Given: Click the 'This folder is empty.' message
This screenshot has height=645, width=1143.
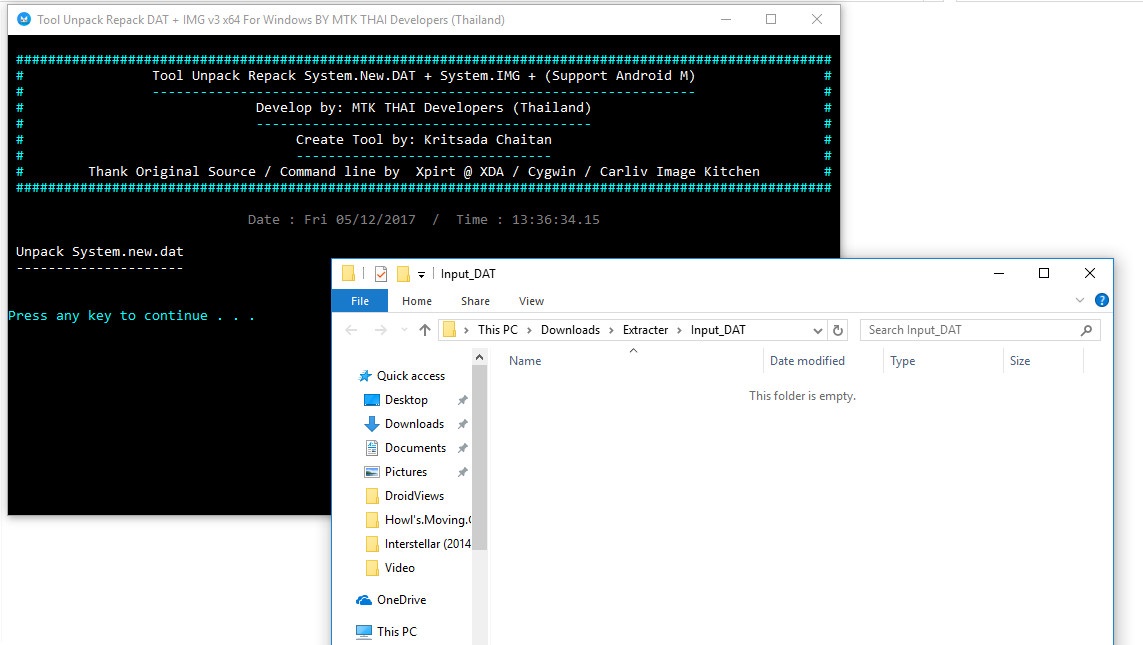Looking at the screenshot, I should point(803,396).
